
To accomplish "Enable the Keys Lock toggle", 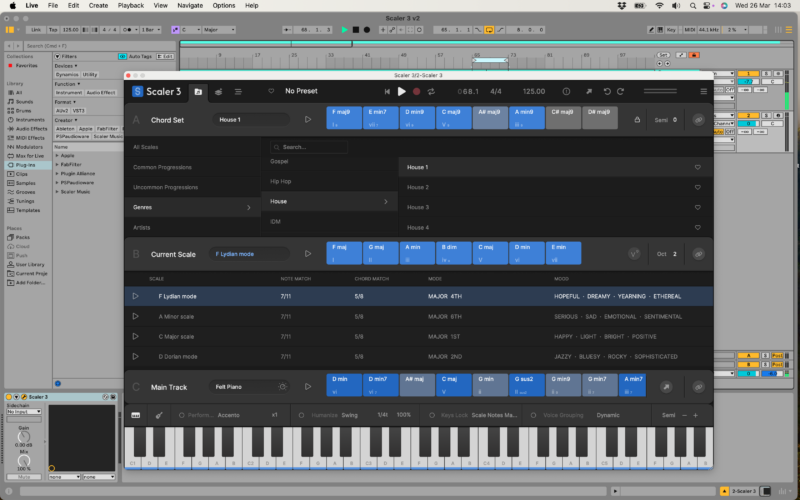I will click(x=432, y=415).
